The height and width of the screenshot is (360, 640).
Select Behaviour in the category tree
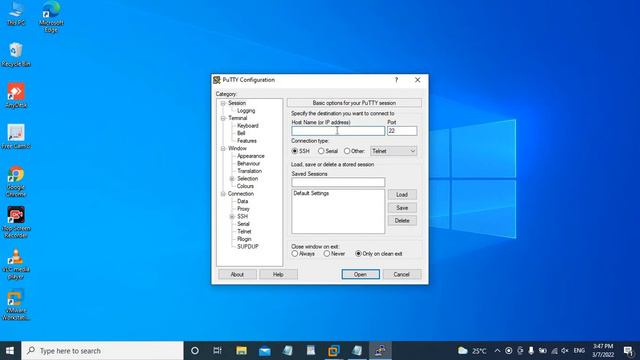[249, 163]
